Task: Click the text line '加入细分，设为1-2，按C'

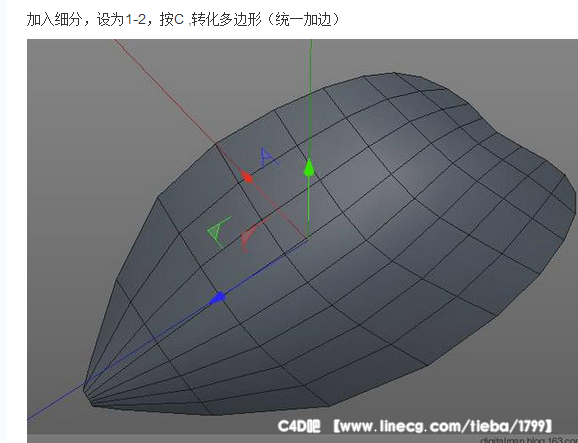Action: pos(105,20)
